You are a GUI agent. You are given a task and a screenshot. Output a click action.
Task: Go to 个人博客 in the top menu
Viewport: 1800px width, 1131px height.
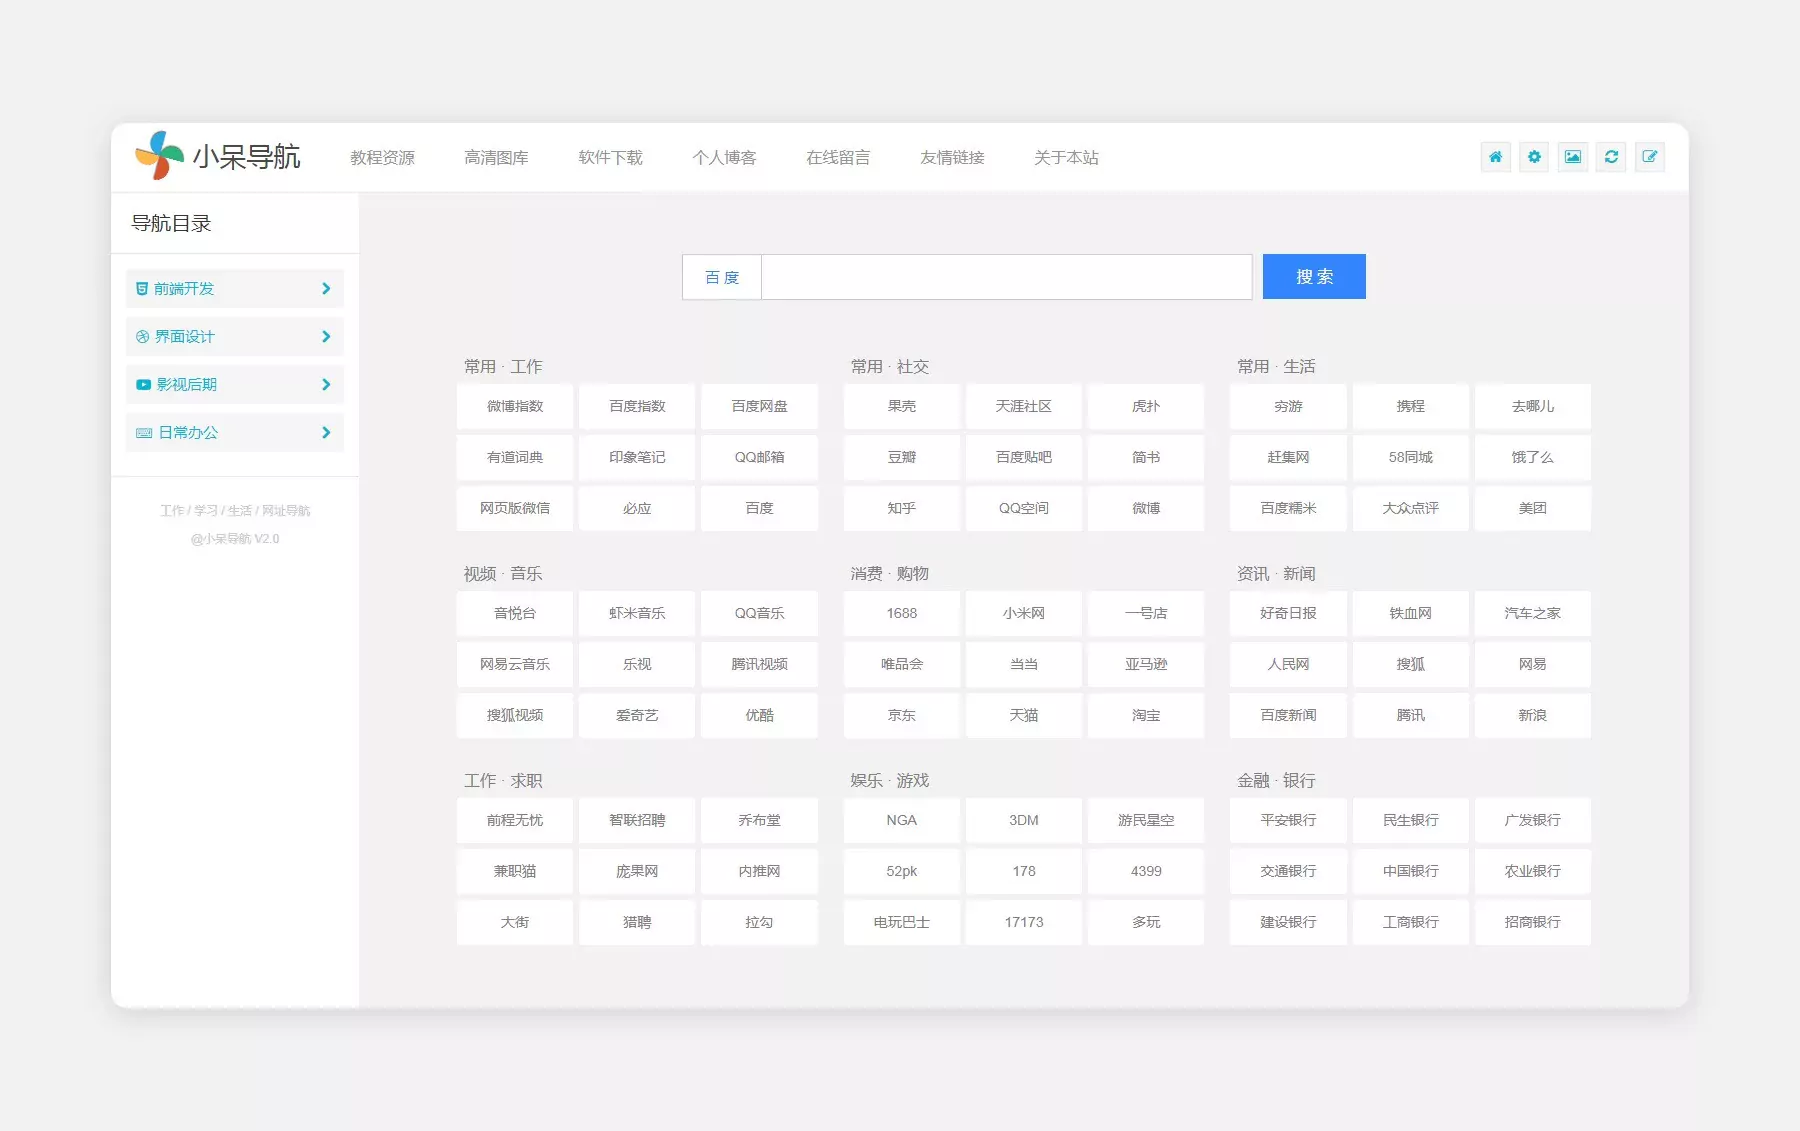tap(724, 158)
